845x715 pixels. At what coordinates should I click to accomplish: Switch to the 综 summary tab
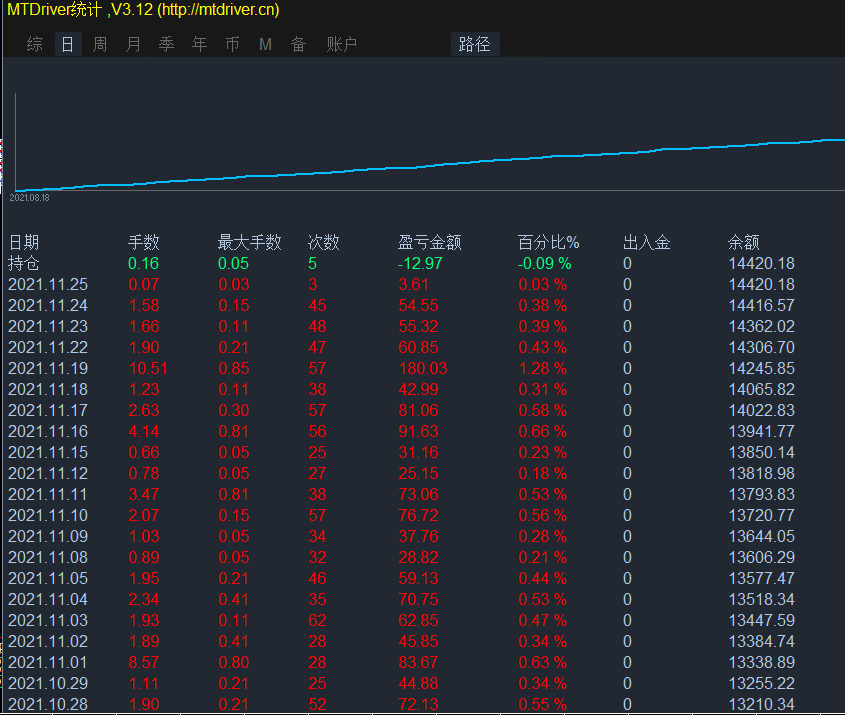(34, 44)
